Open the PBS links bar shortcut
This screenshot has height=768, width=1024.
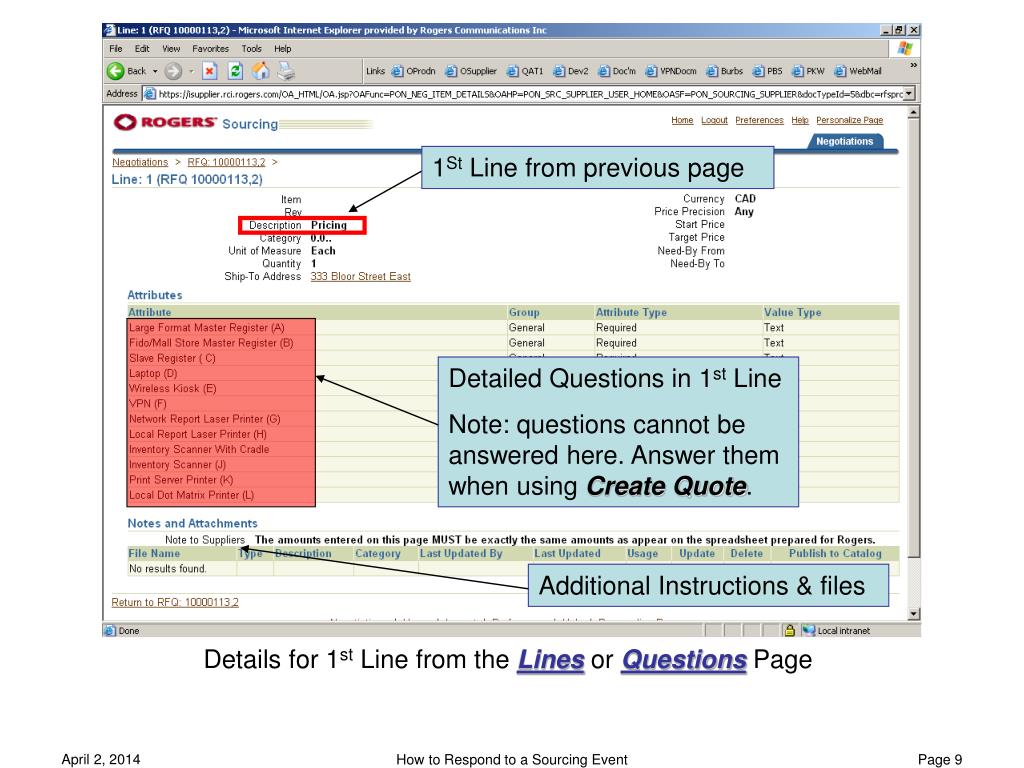point(768,71)
